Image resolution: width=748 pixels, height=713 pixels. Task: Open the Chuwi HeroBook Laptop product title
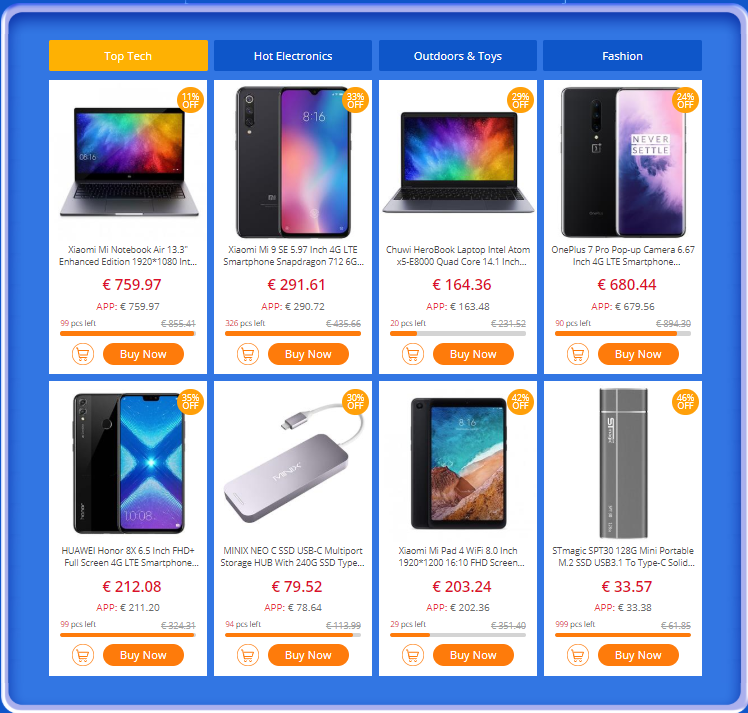[x=458, y=256]
